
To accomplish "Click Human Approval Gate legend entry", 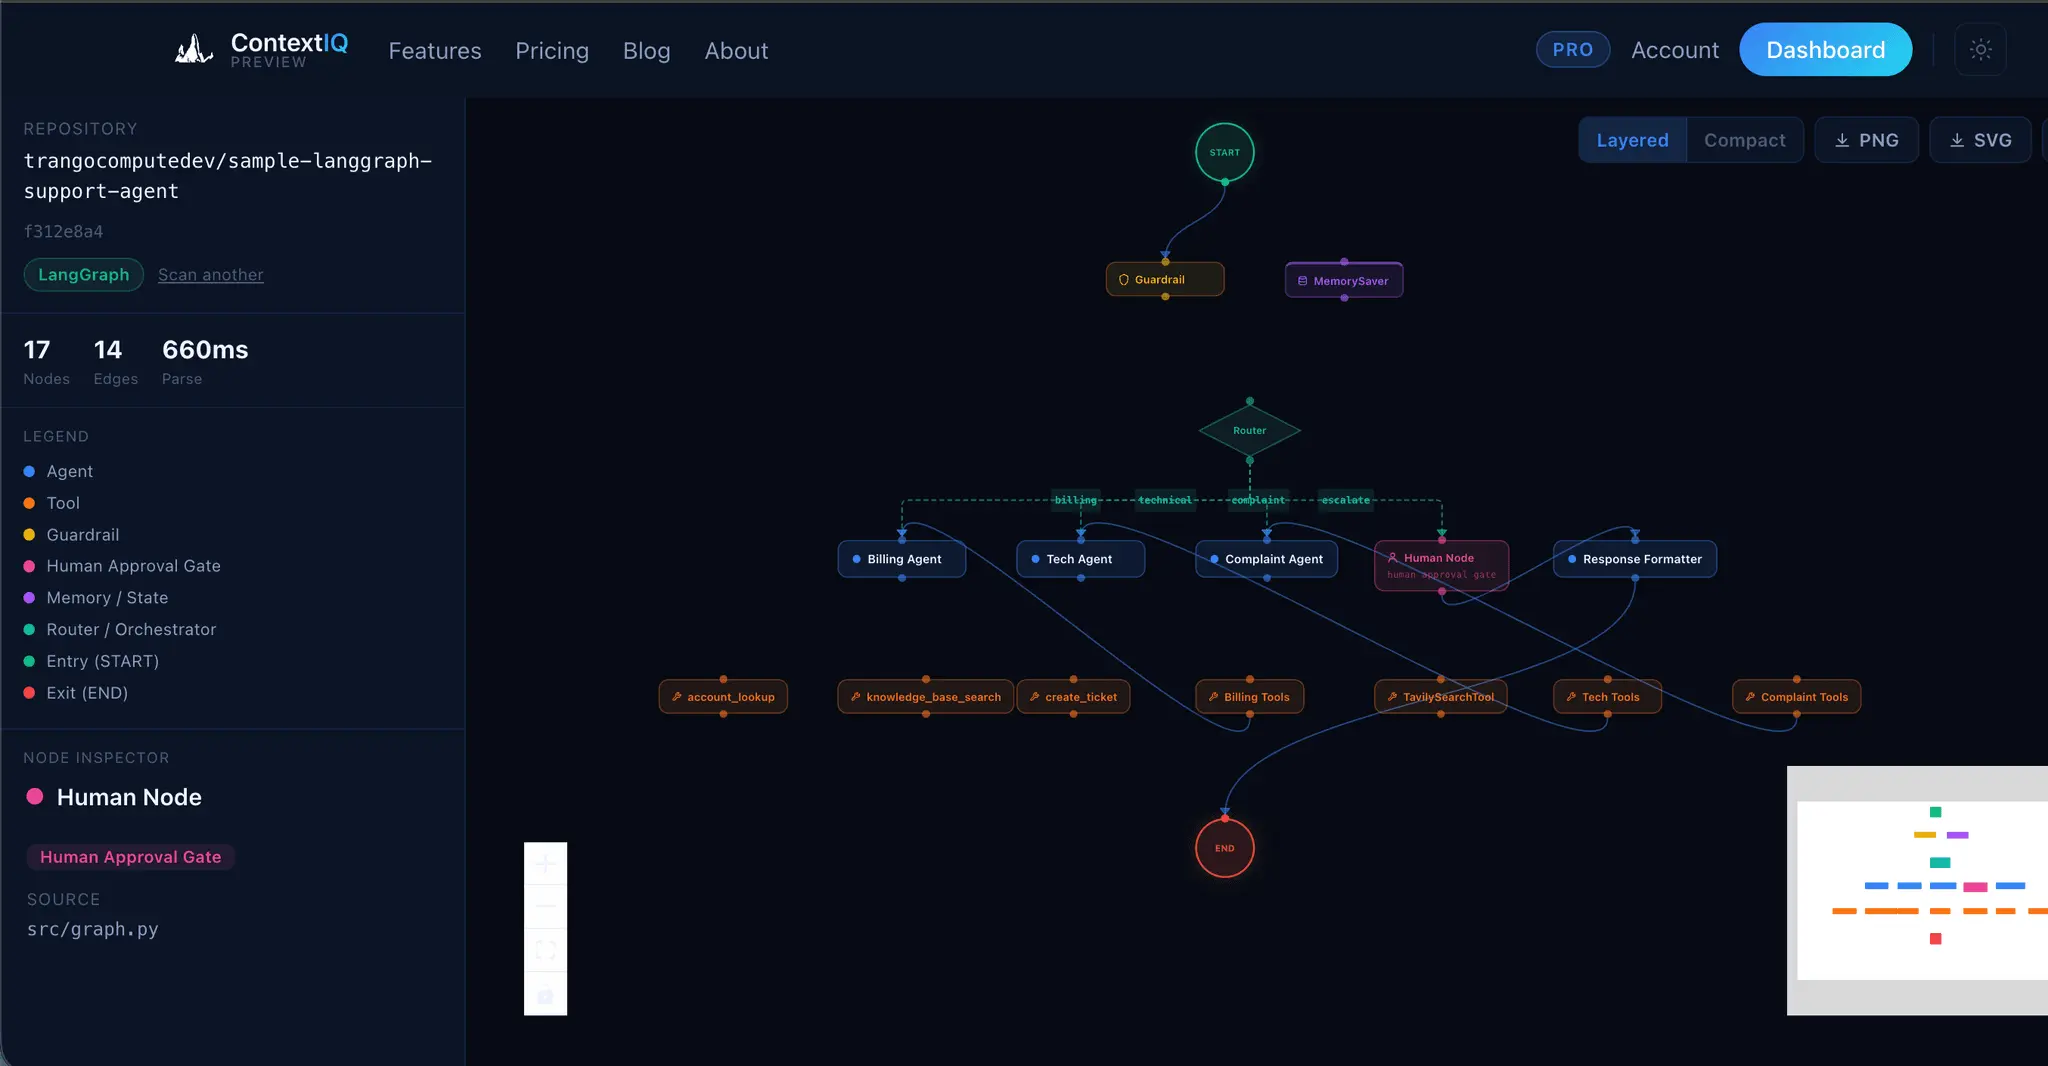I will click(x=122, y=566).
